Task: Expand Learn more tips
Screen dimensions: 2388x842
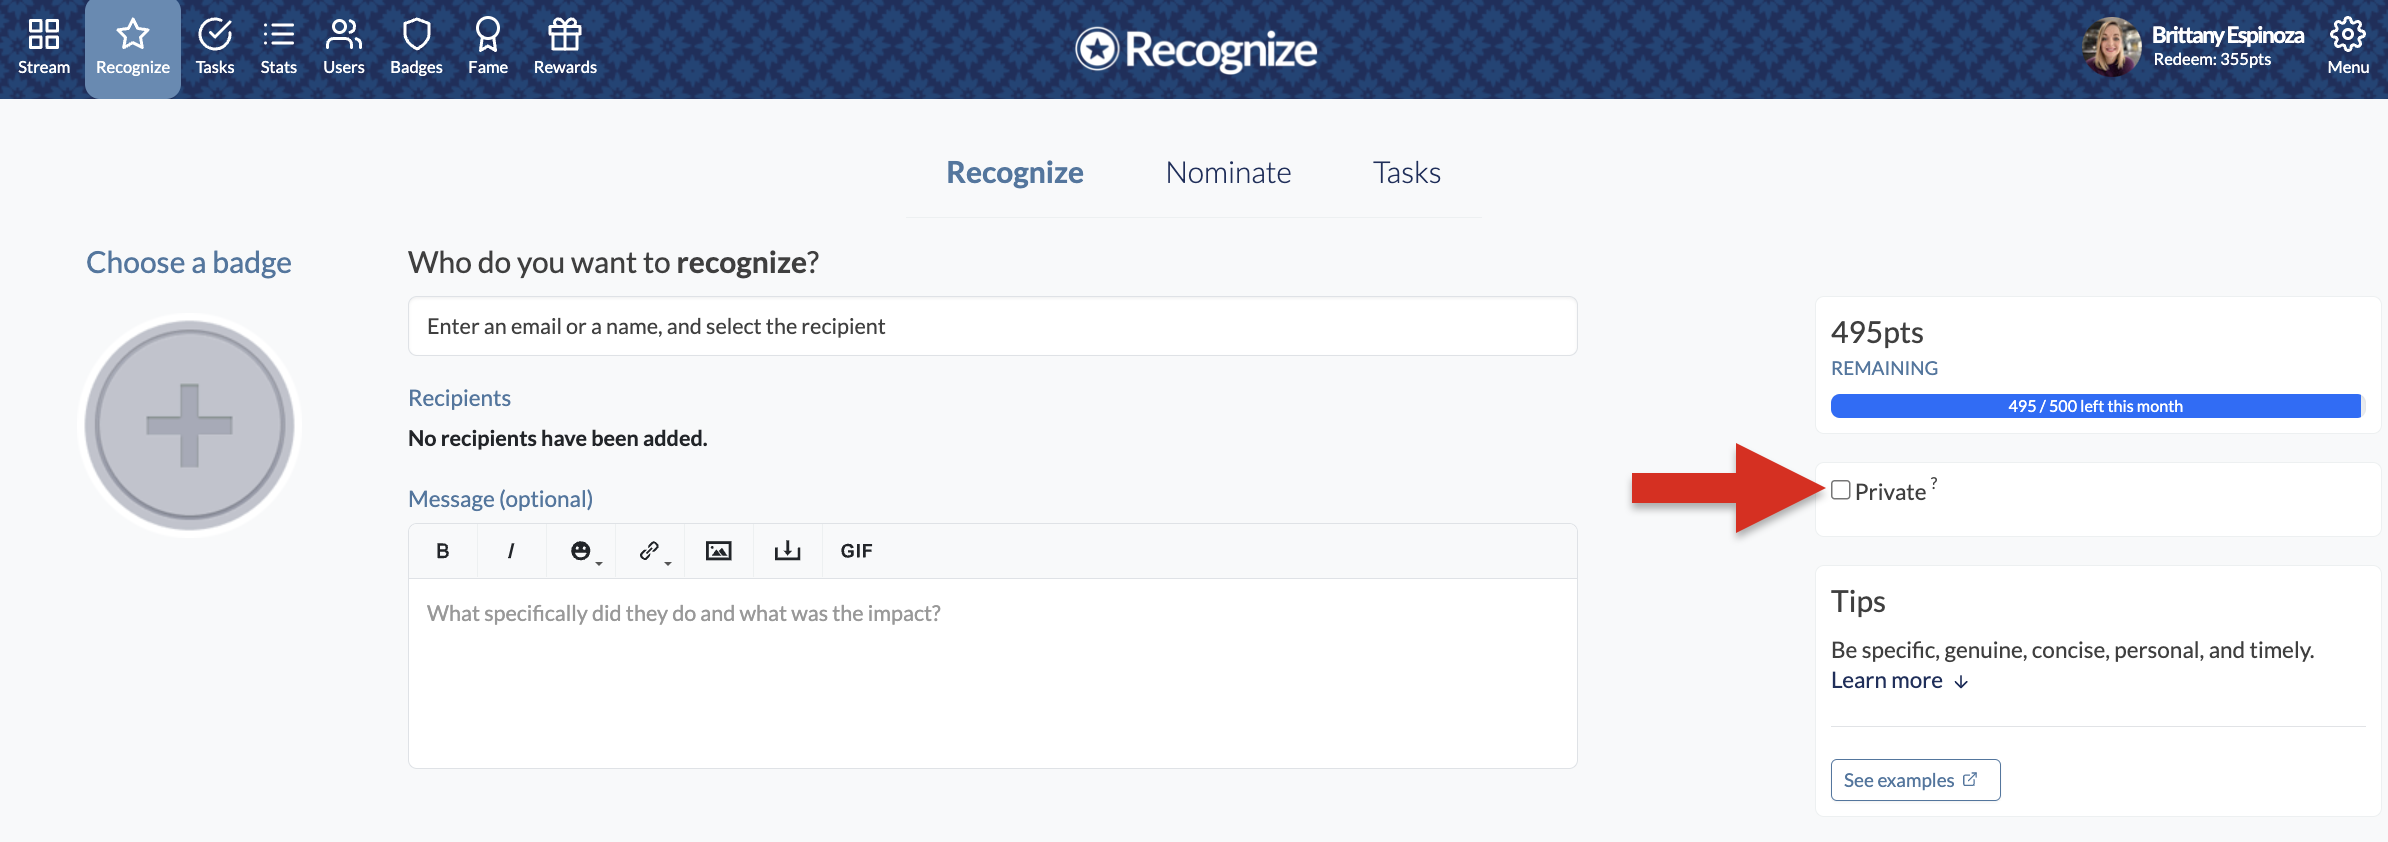Action: pyautogui.click(x=1899, y=681)
